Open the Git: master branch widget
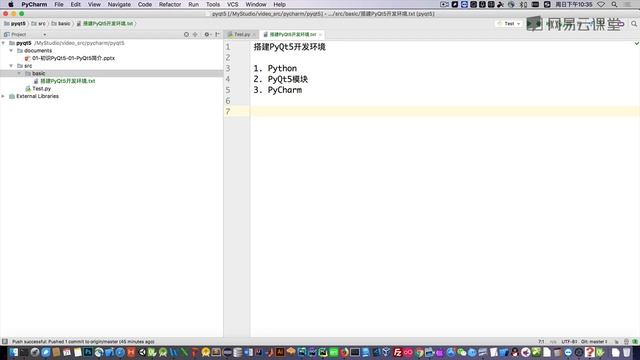The height and width of the screenshot is (360, 640). pyautogui.click(x=594, y=342)
